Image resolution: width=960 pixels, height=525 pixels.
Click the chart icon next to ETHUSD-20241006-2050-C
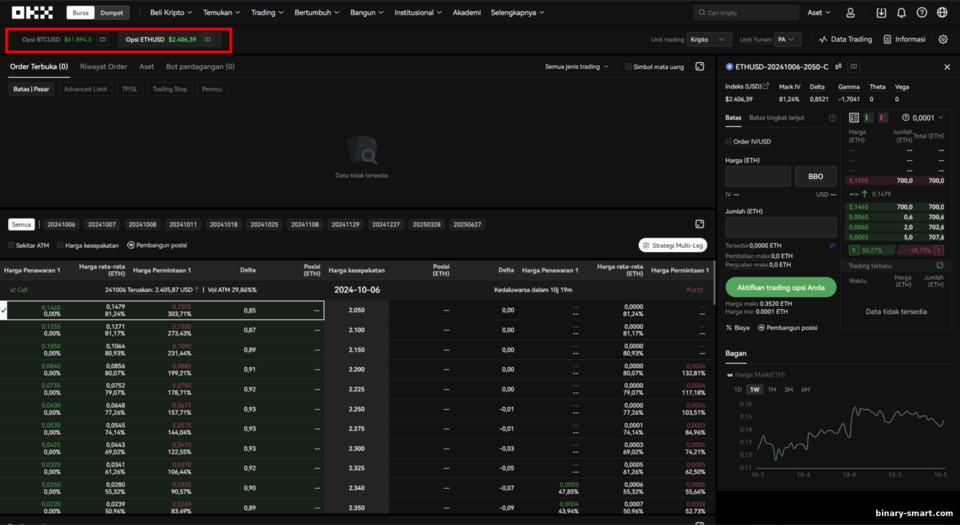pos(838,66)
